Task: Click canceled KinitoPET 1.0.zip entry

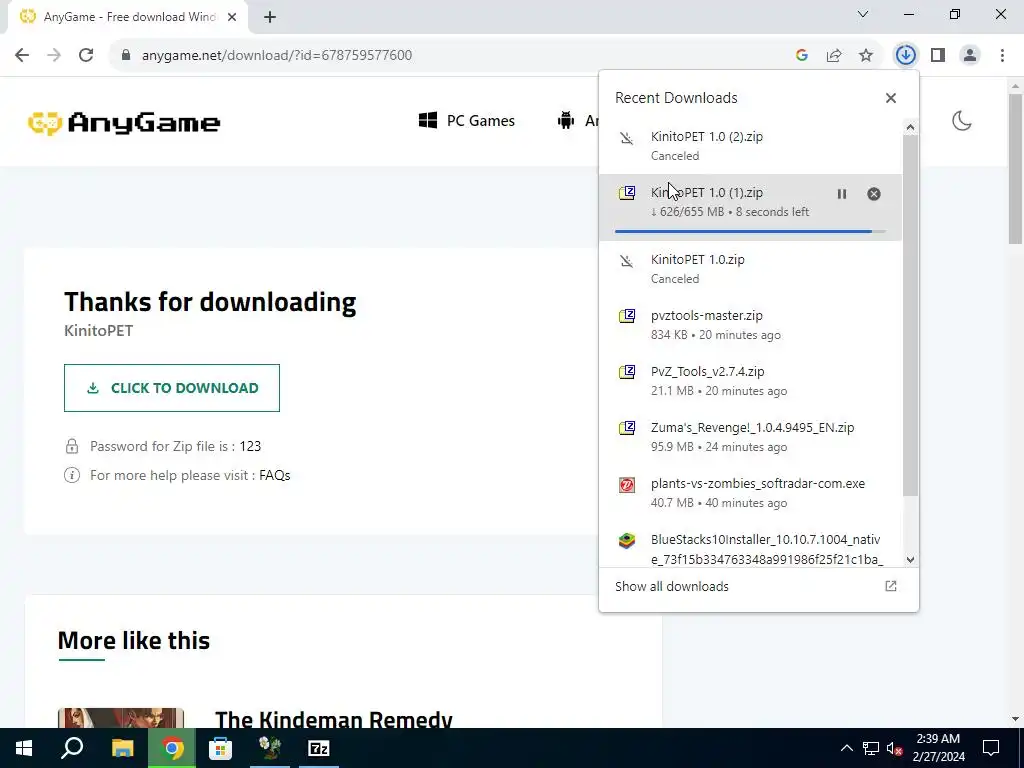Action: click(750, 268)
